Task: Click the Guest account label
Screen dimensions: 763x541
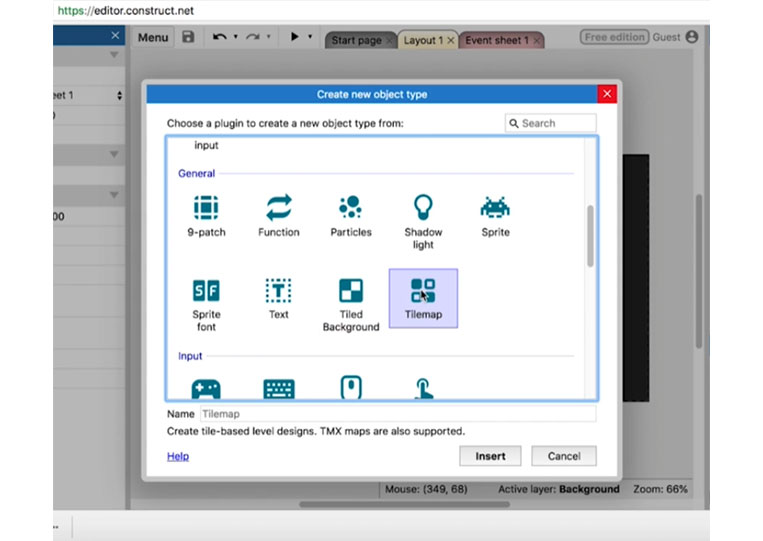Action: point(666,37)
